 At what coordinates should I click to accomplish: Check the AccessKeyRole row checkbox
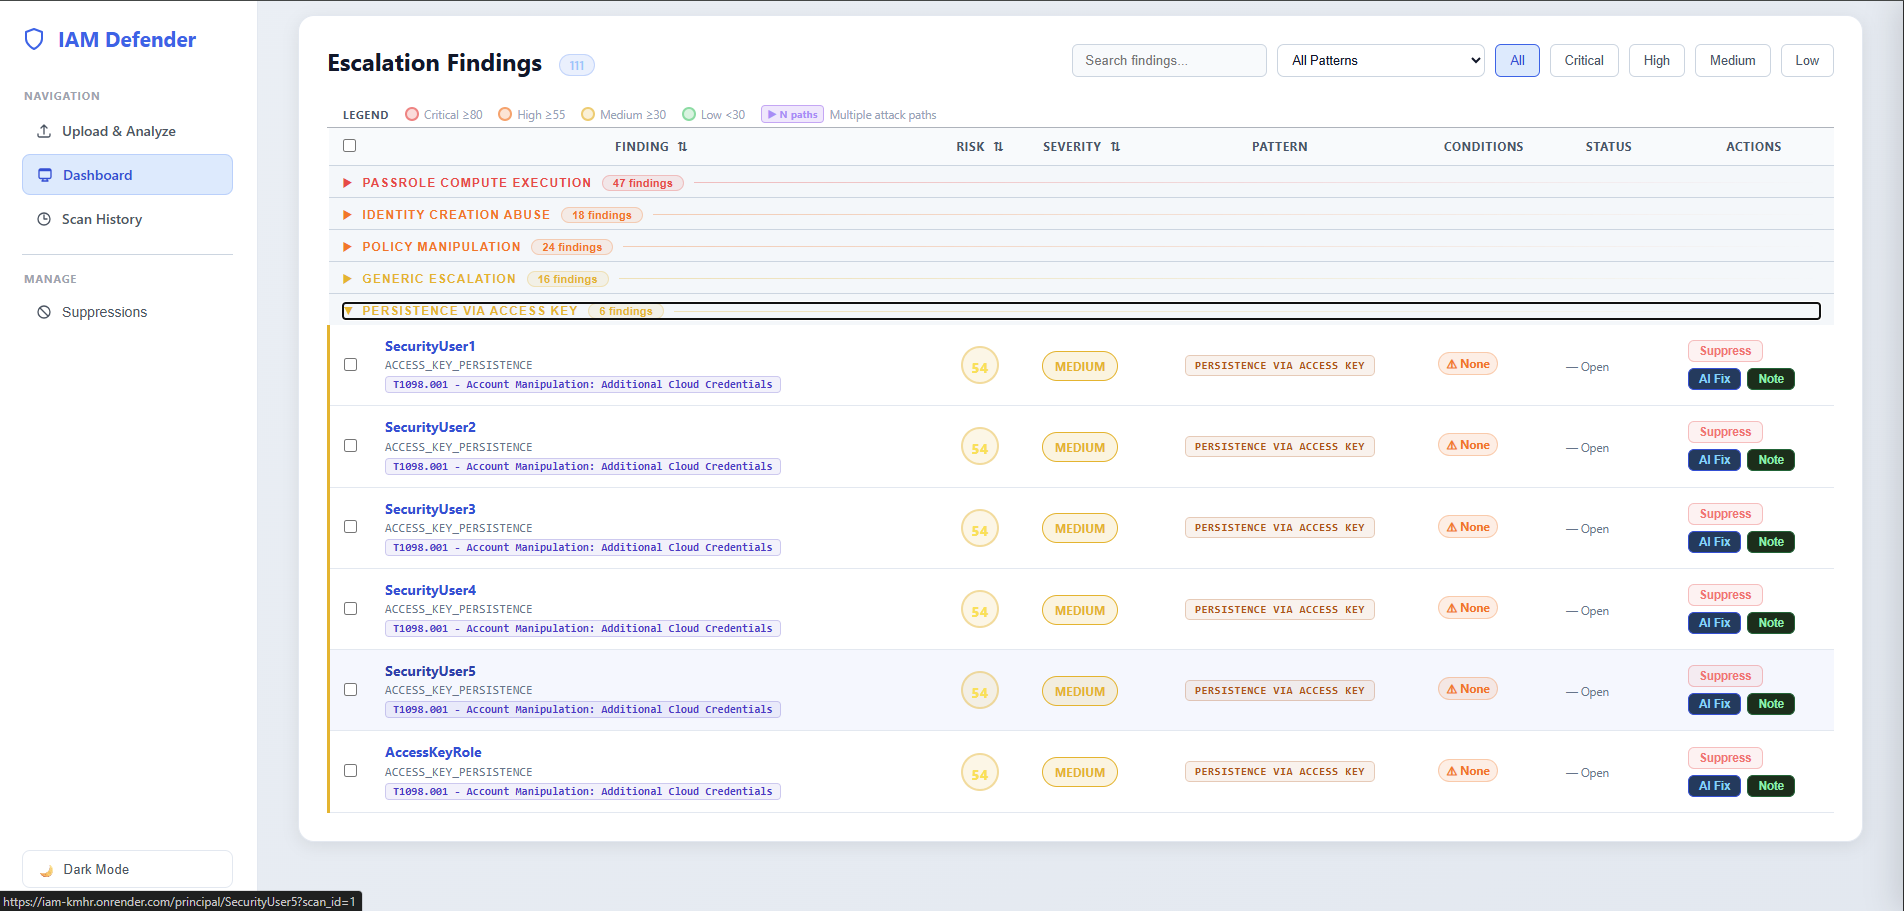[351, 771]
